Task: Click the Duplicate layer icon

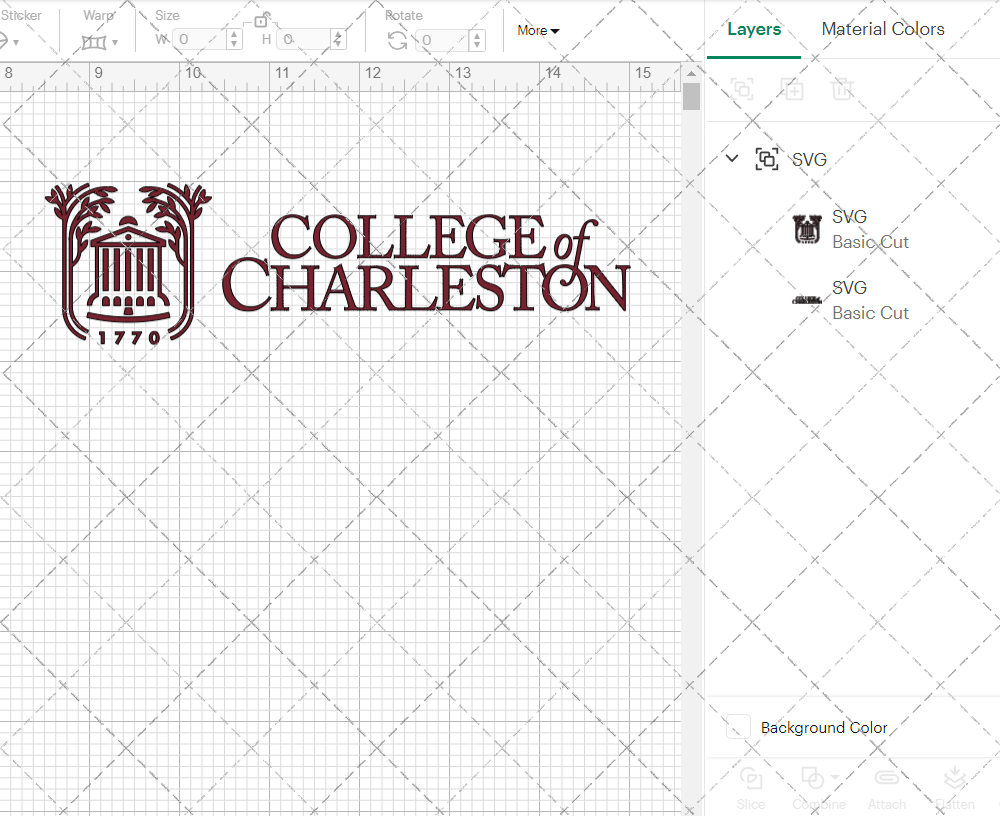Action: [x=793, y=89]
